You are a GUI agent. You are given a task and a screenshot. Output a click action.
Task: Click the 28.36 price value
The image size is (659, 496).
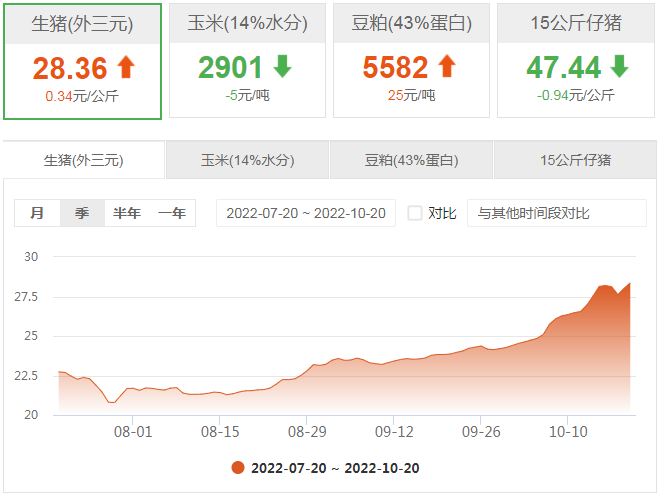tap(70, 68)
